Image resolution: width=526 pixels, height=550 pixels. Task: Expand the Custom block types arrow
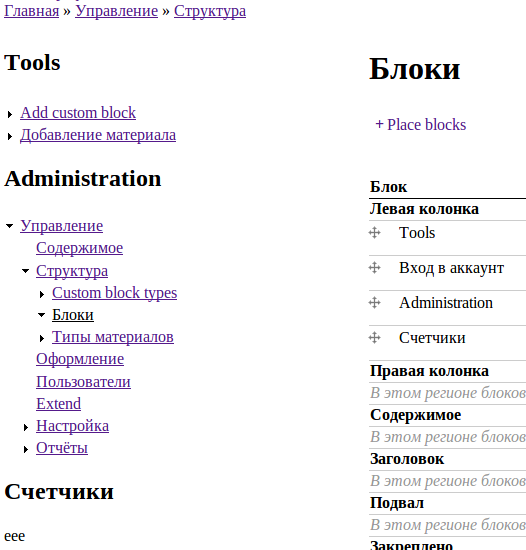(42, 294)
